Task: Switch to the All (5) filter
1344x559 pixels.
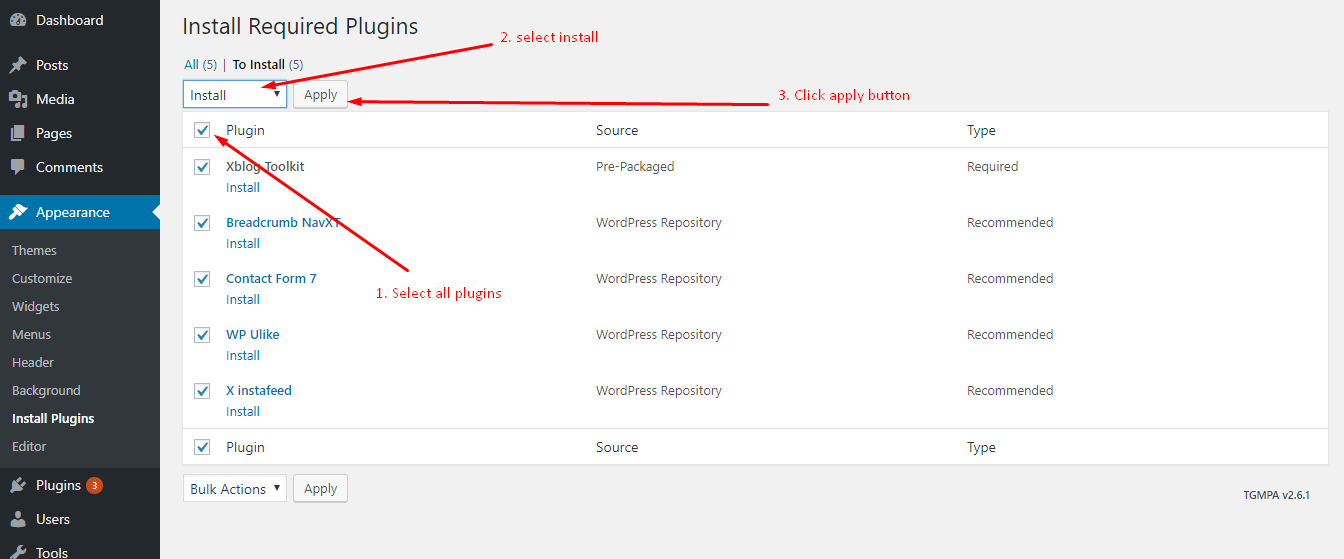Action: (200, 64)
